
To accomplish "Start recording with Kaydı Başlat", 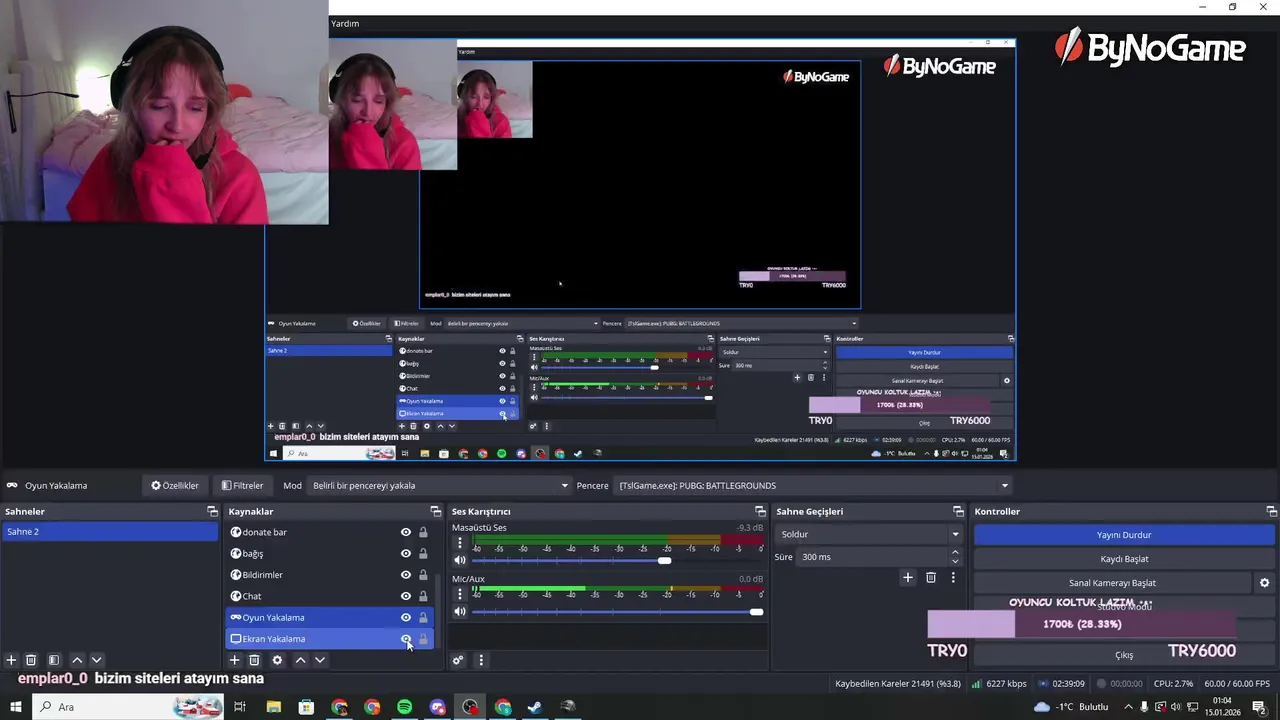I will click(1124, 559).
